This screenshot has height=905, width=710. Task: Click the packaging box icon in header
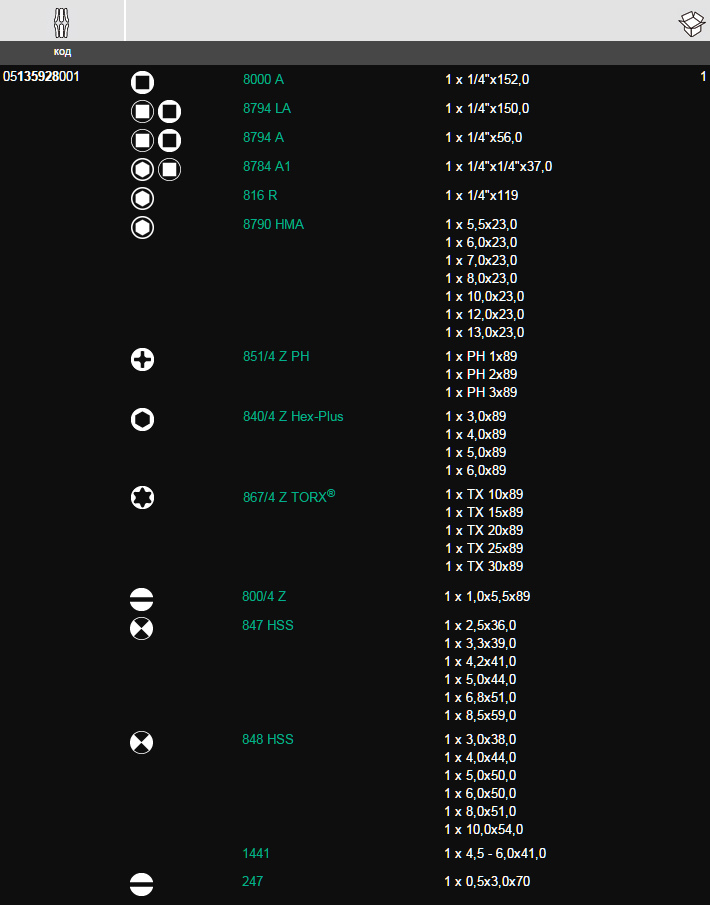(692, 24)
